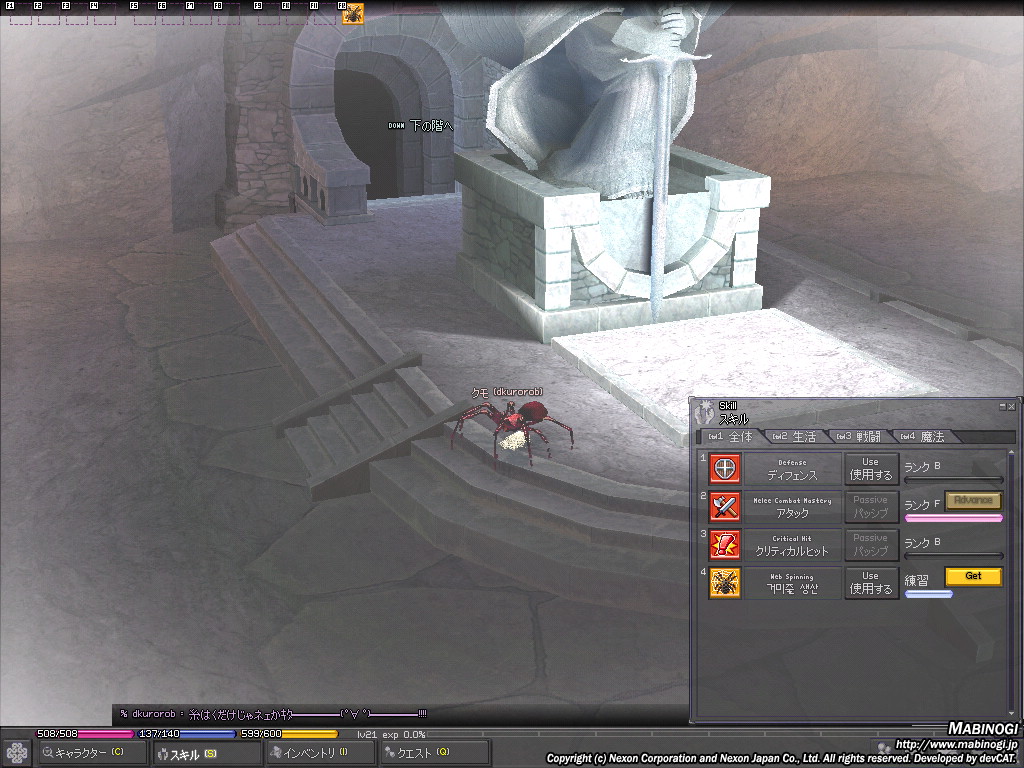Screen dimensions: 1024x768
Task: Open the Web Spinning skill name entry
Action: (x=792, y=583)
